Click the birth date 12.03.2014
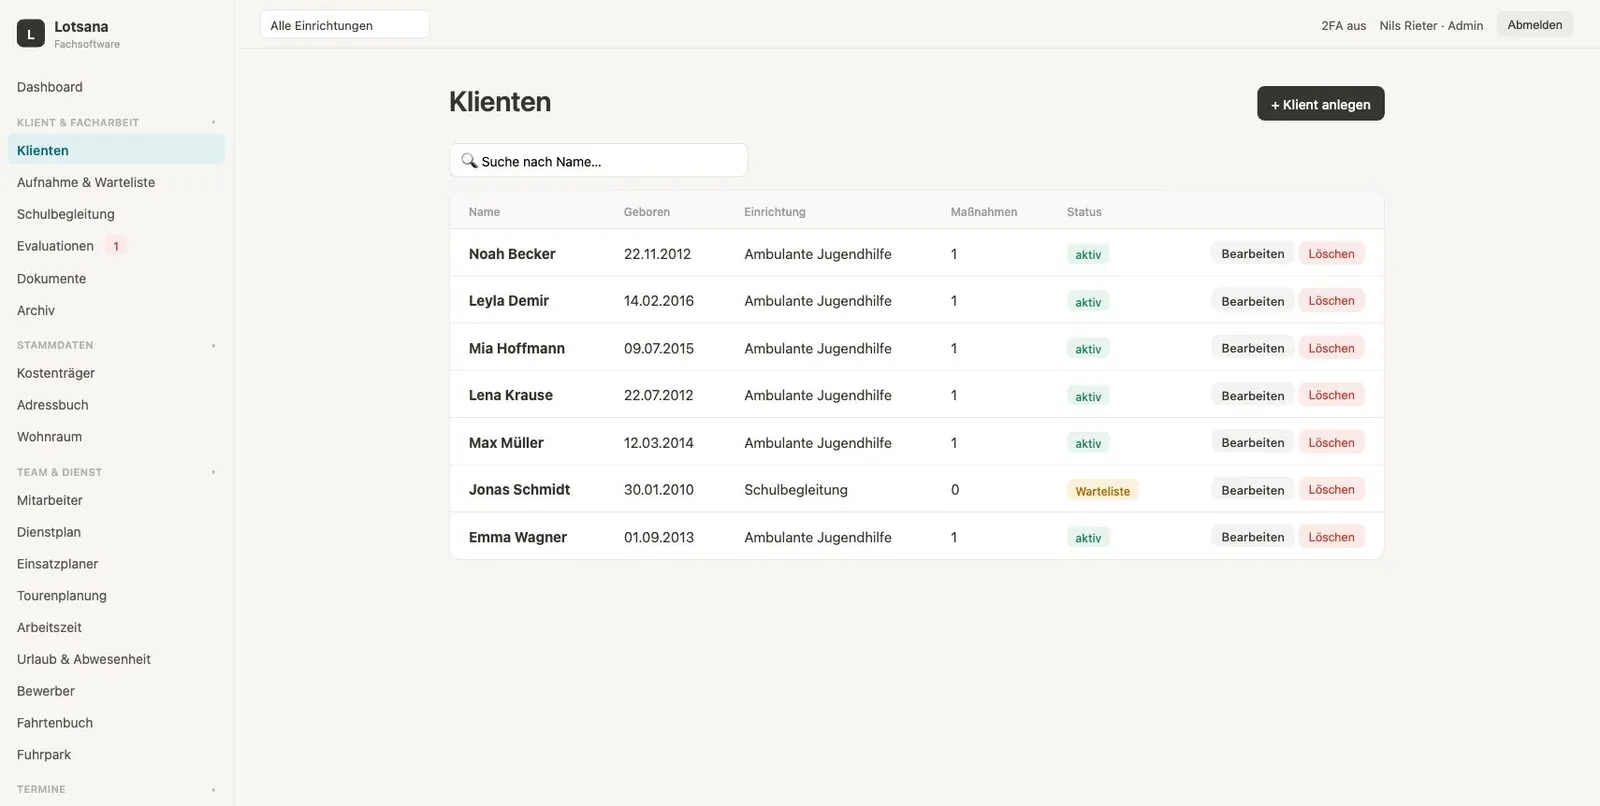 [x=658, y=443]
